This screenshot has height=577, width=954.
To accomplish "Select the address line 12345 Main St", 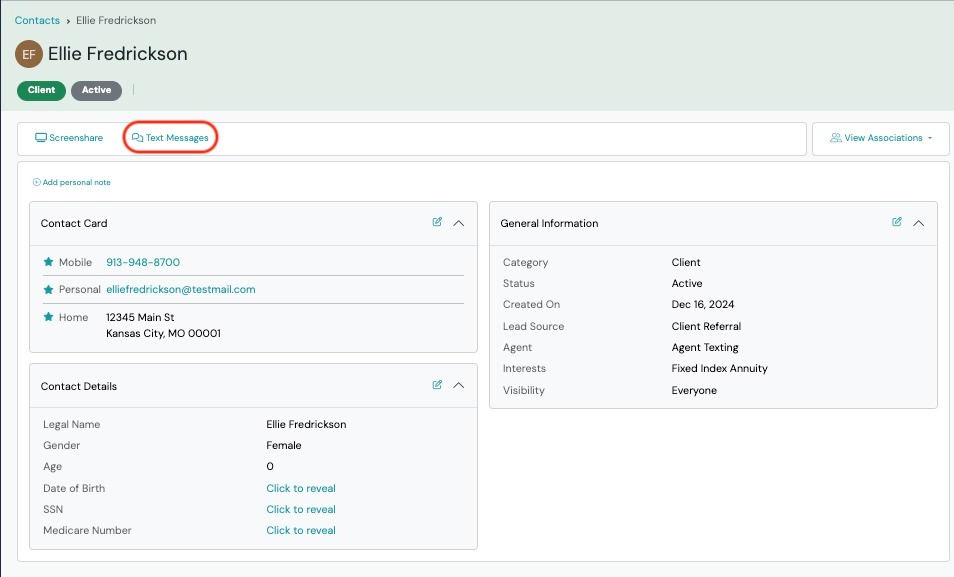I will pyautogui.click(x=140, y=317).
